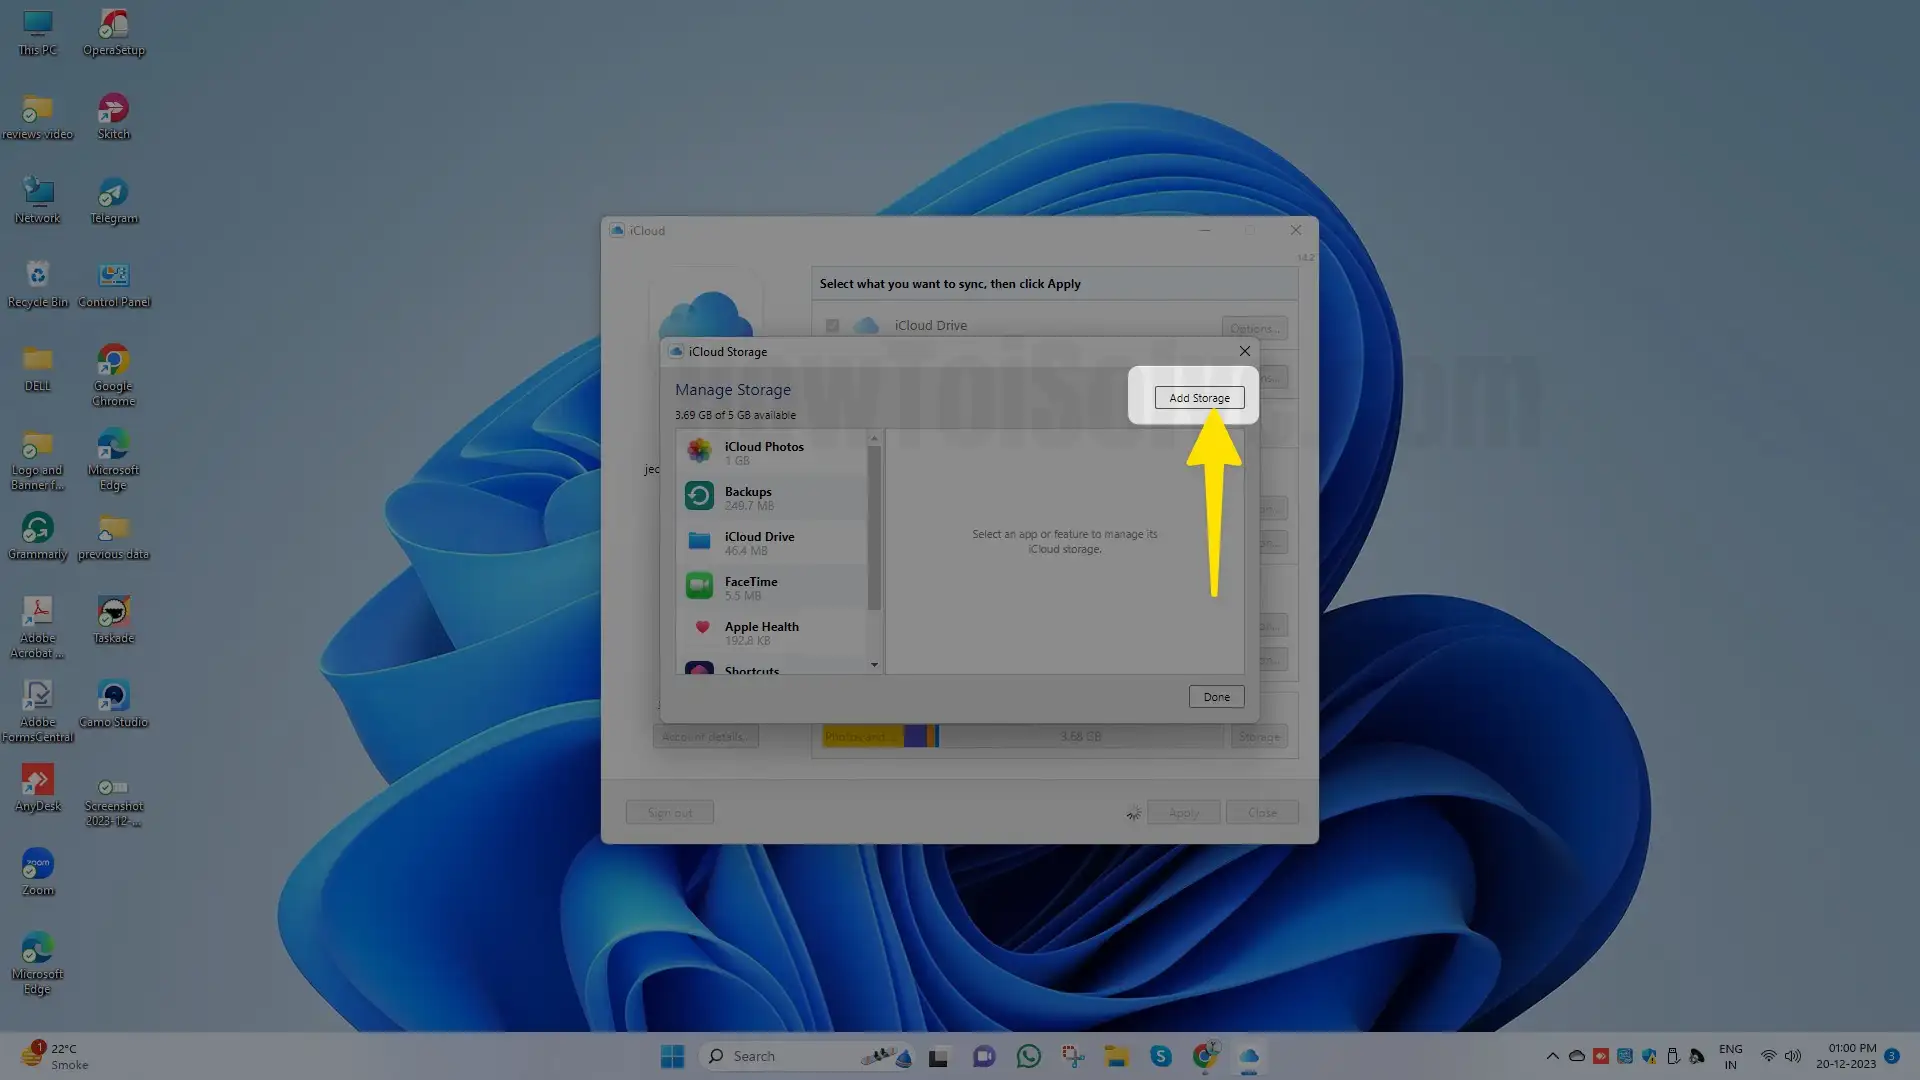The width and height of the screenshot is (1920, 1080).
Task: Select iCloud Photos in the storage list
Action: (764, 452)
